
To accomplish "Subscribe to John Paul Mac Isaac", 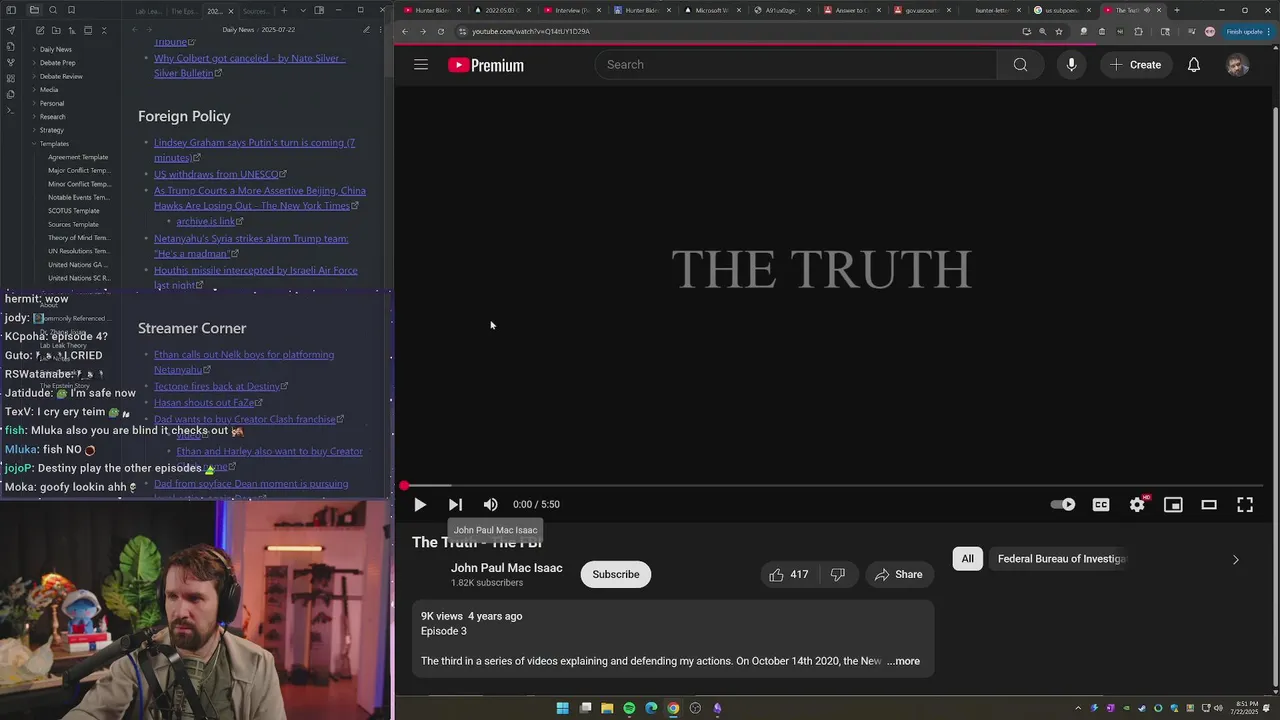I will pyautogui.click(x=616, y=574).
